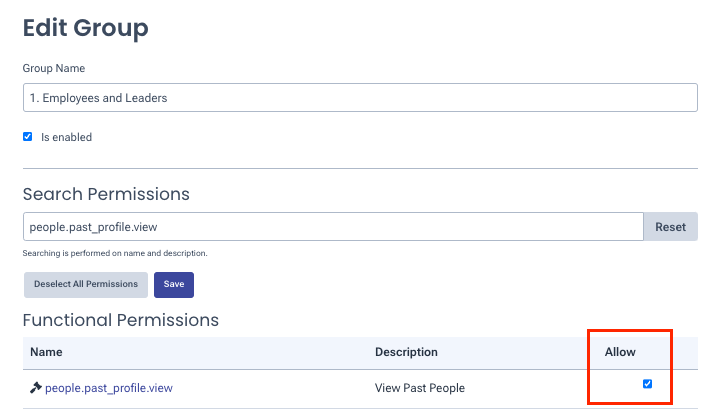Save the group changes
The width and height of the screenshot is (713, 420).
coord(174,285)
